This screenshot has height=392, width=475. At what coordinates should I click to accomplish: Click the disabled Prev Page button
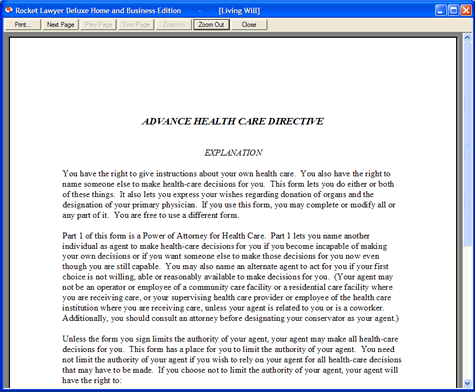coord(98,25)
